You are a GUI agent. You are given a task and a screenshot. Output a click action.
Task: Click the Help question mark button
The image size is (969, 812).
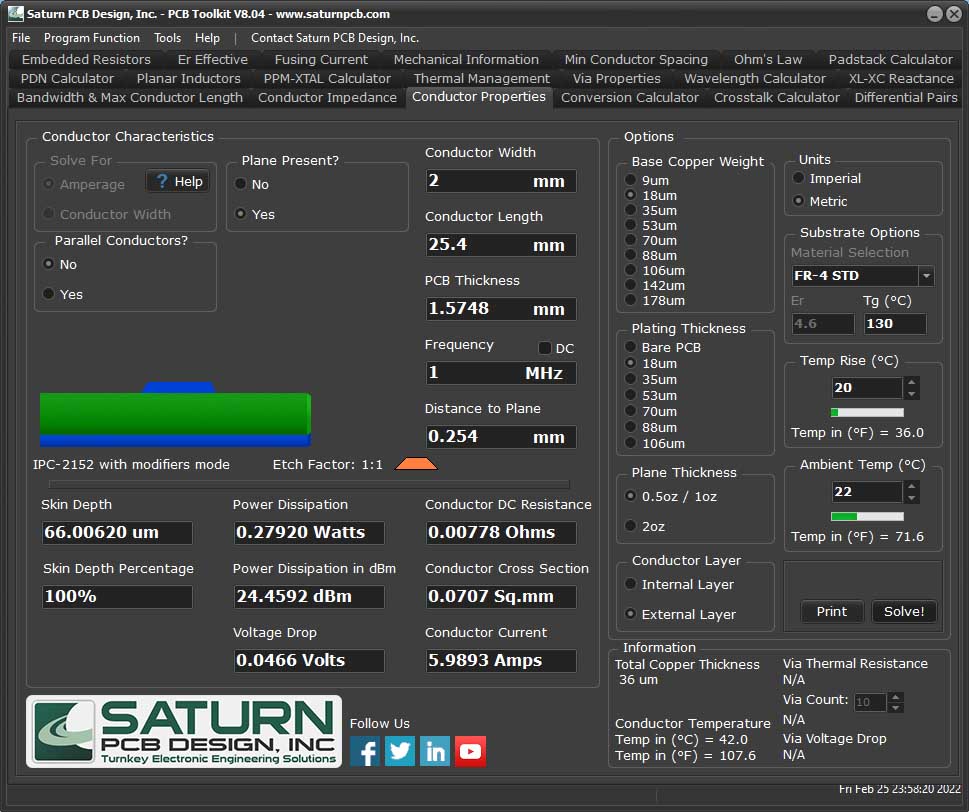[x=178, y=181]
